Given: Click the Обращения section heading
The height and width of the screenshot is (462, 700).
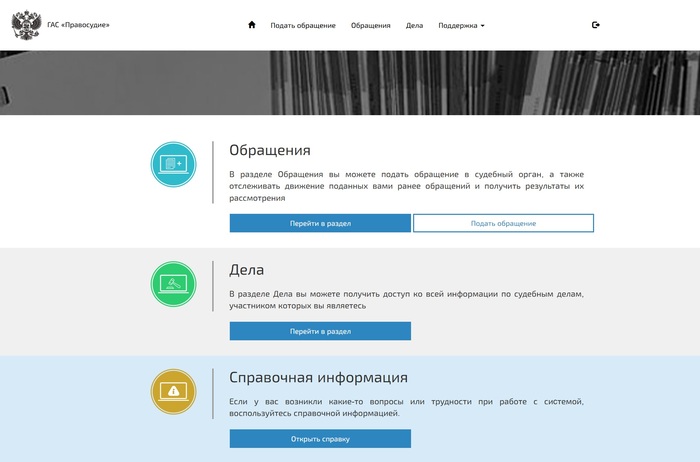Looking at the screenshot, I should 270,150.
